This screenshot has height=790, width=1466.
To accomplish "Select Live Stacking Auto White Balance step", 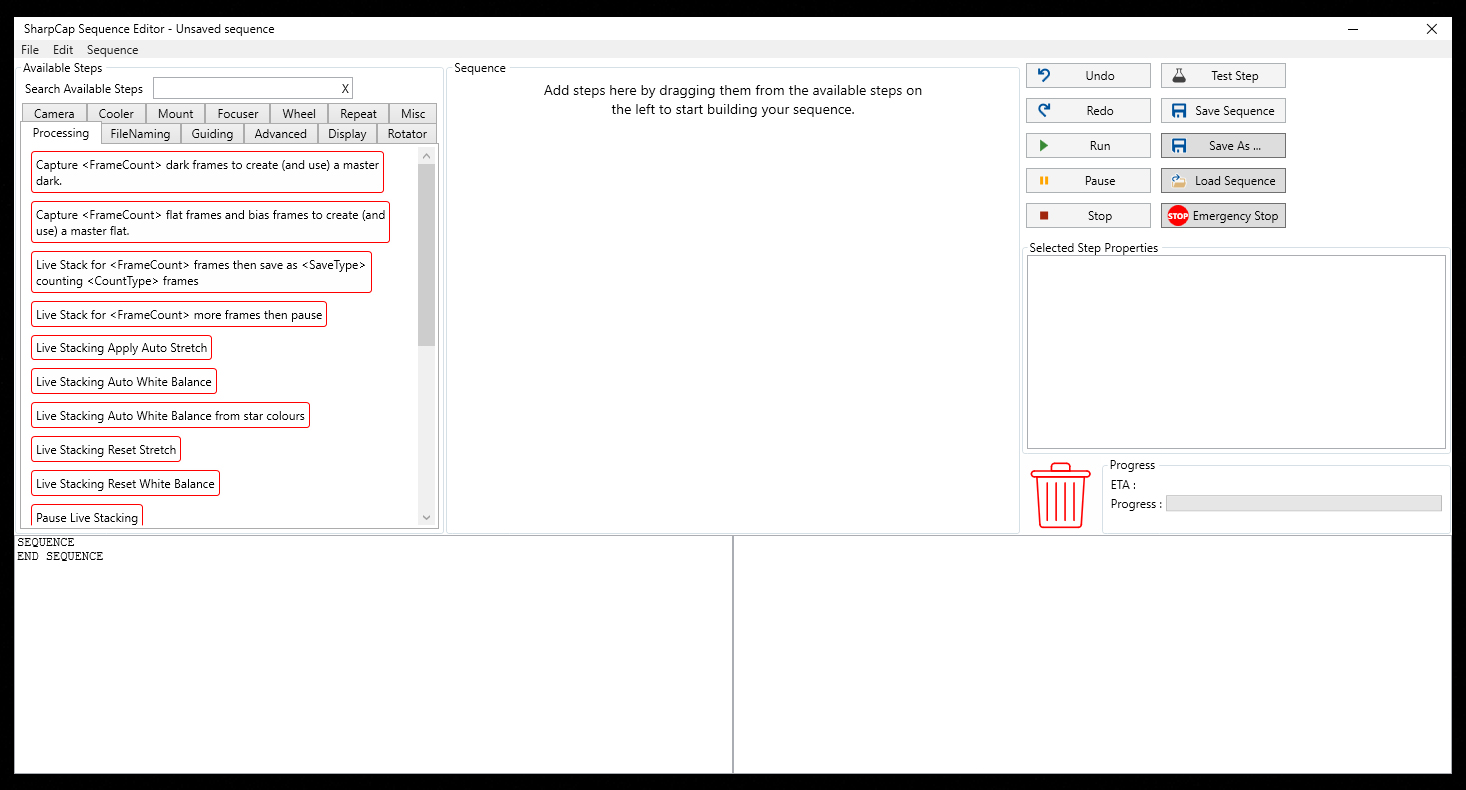I will [x=124, y=382].
